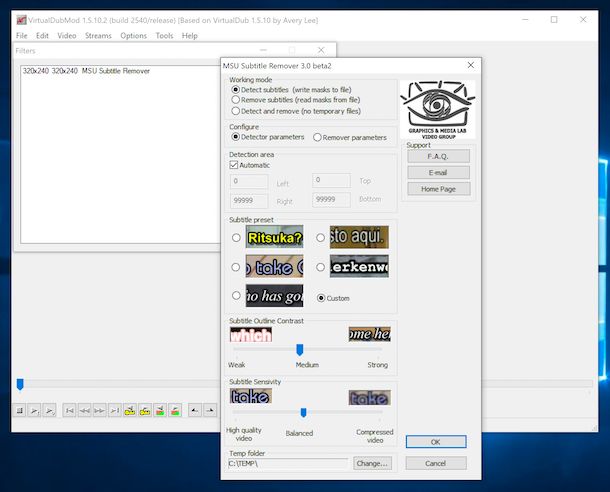This screenshot has width=610, height=492.
Task: Open the Options menu
Action: pos(133,36)
